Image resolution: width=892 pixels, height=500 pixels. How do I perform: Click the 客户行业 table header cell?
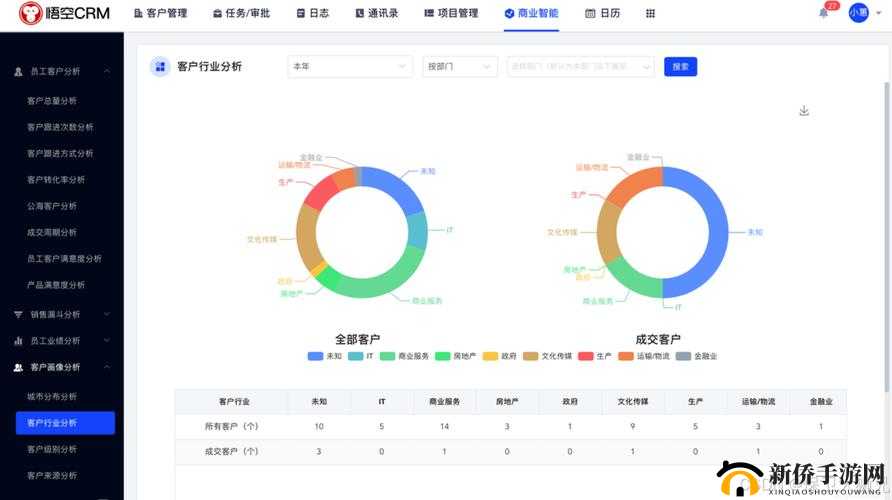[234, 402]
